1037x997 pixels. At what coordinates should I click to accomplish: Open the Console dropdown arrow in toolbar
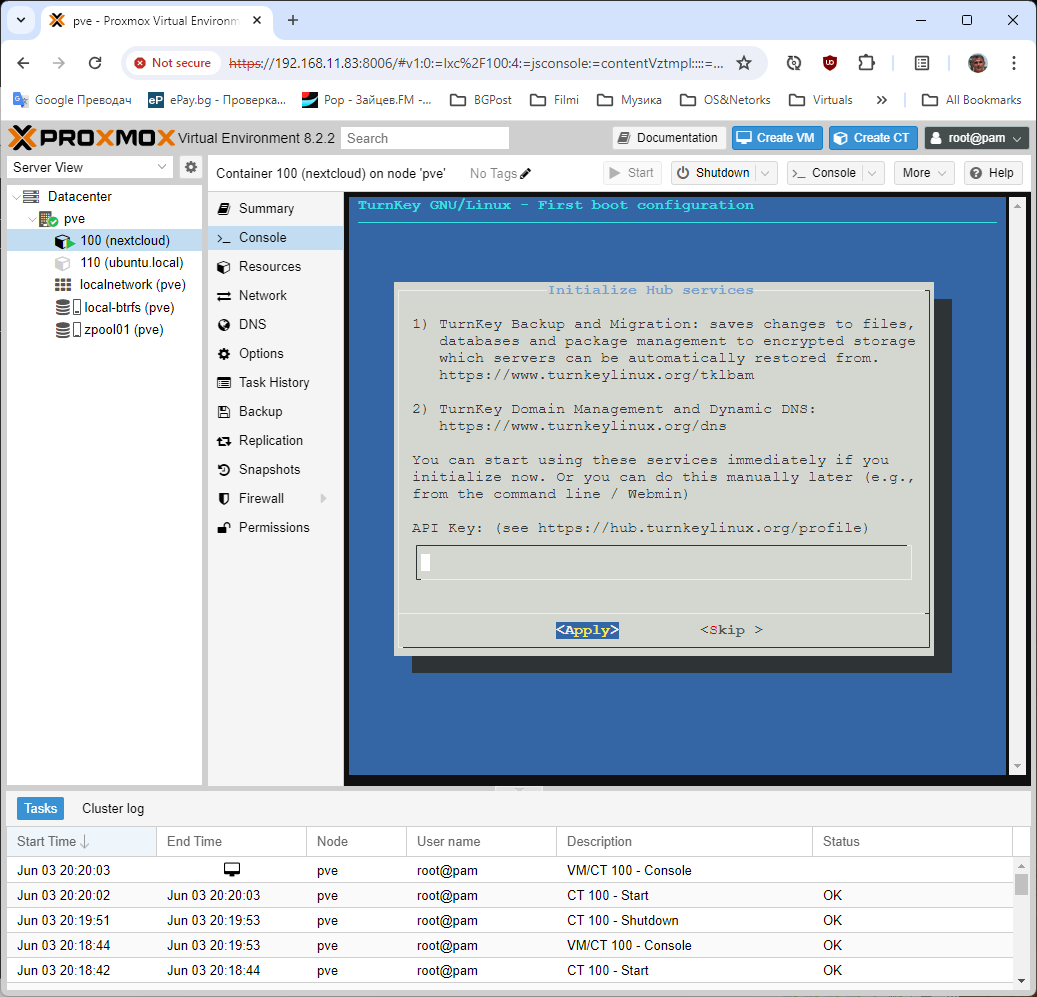tap(873, 173)
